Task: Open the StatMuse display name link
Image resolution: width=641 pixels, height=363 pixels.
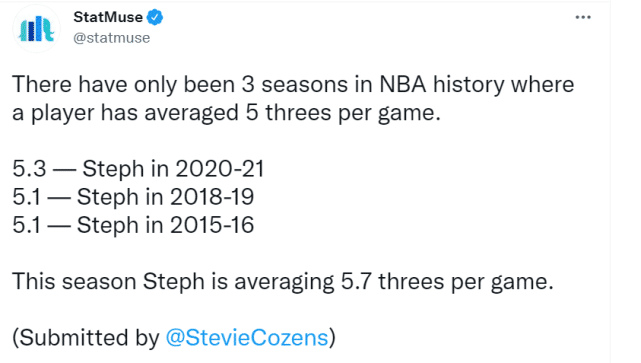Action: click(108, 17)
